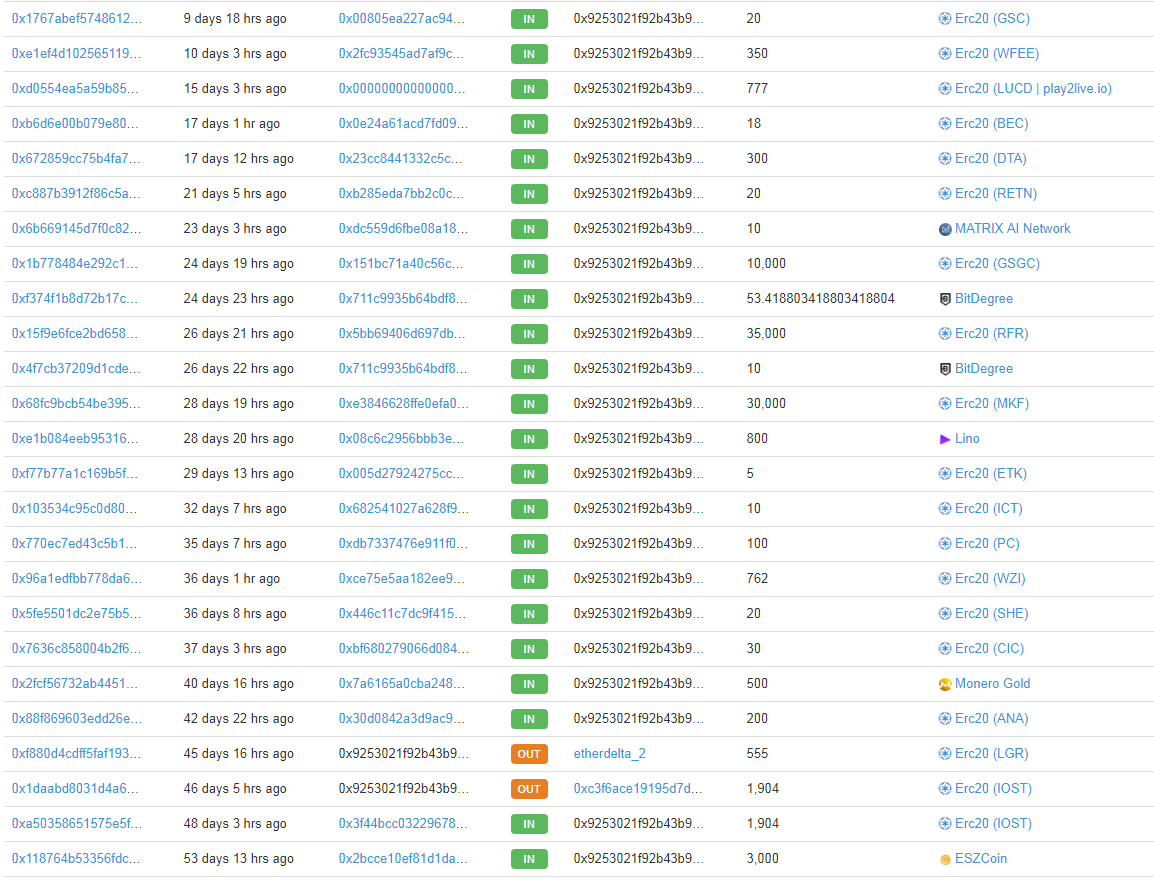Click the Monero Gold coin icon

pyautogui.click(x=945, y=684)
